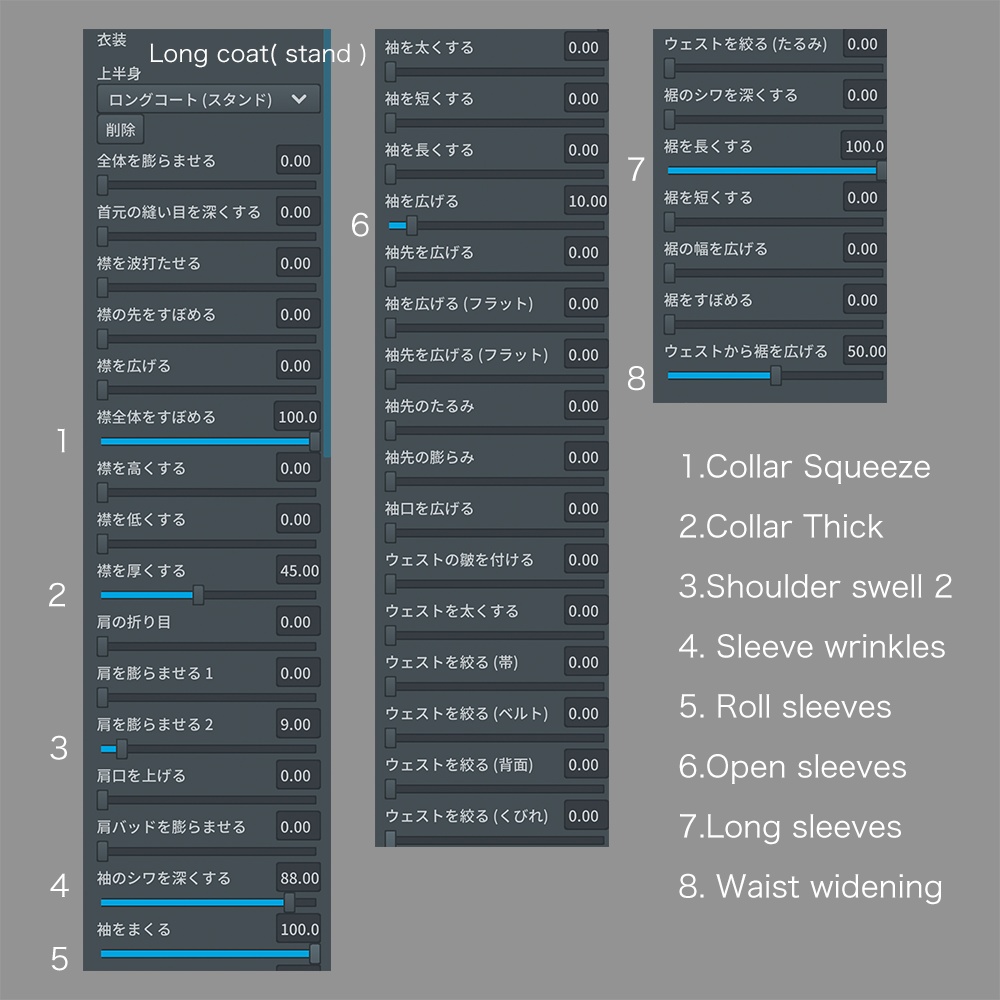The image size is (1000, 1000).
Task: Click the 裾を長くする slider track
Action: tap(770, 171)
